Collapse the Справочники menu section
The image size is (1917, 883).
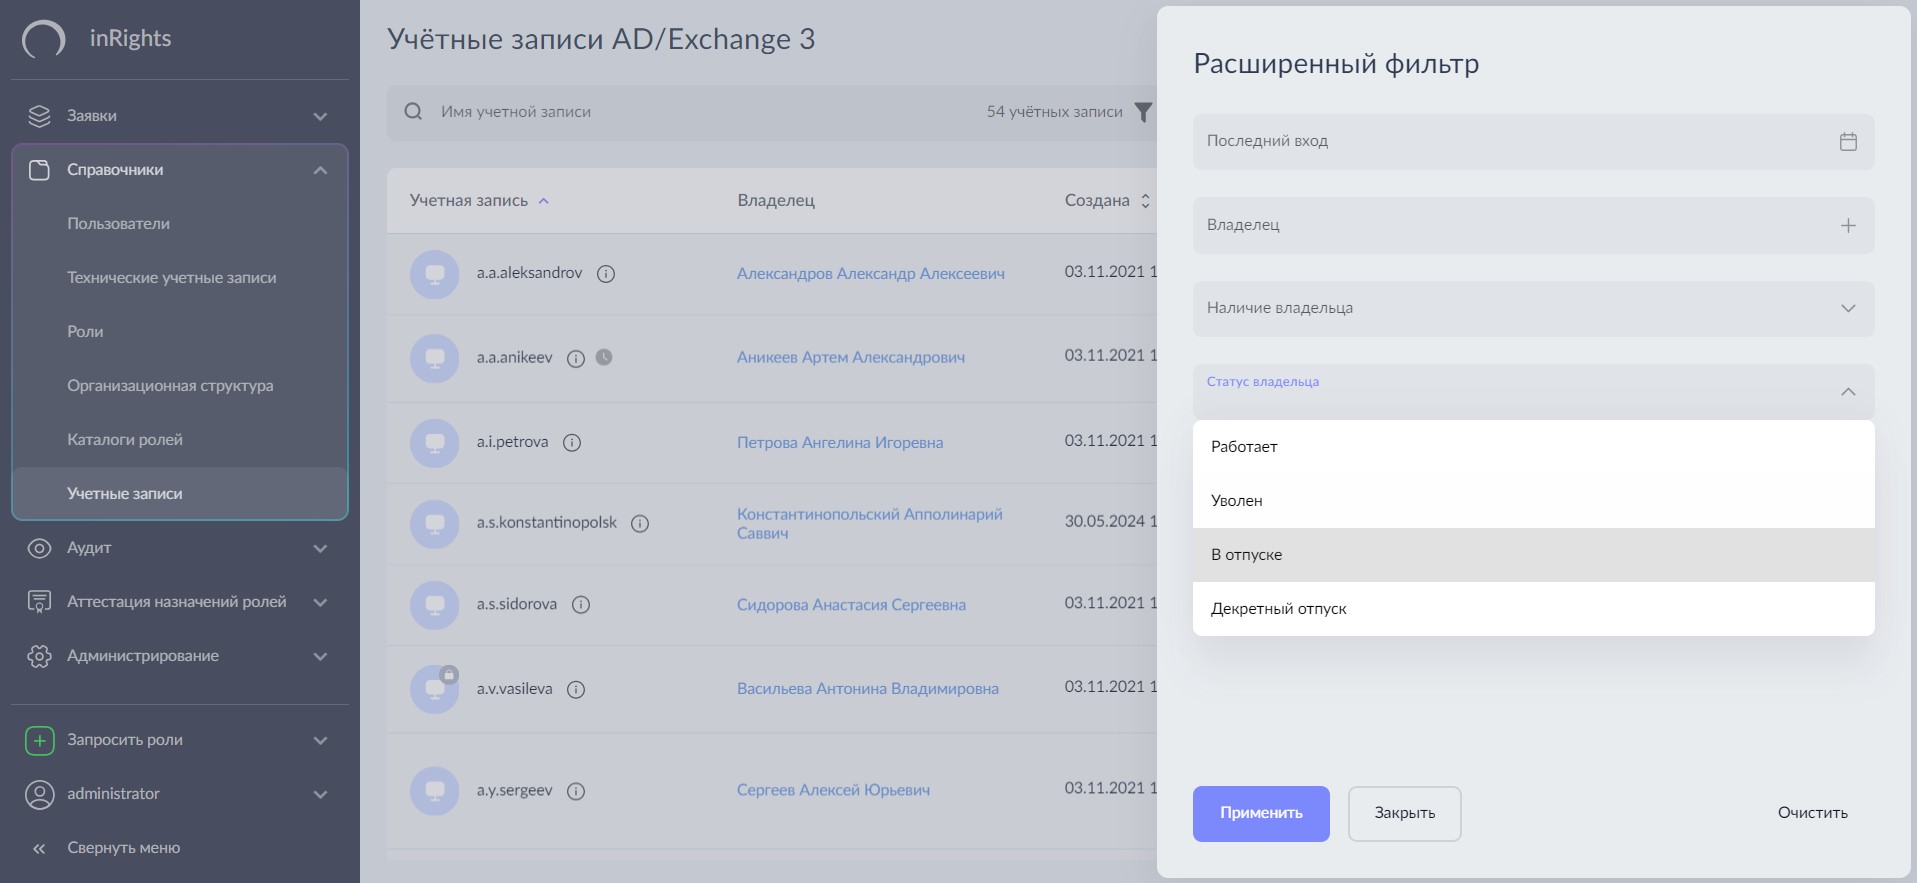coord(320,170)
